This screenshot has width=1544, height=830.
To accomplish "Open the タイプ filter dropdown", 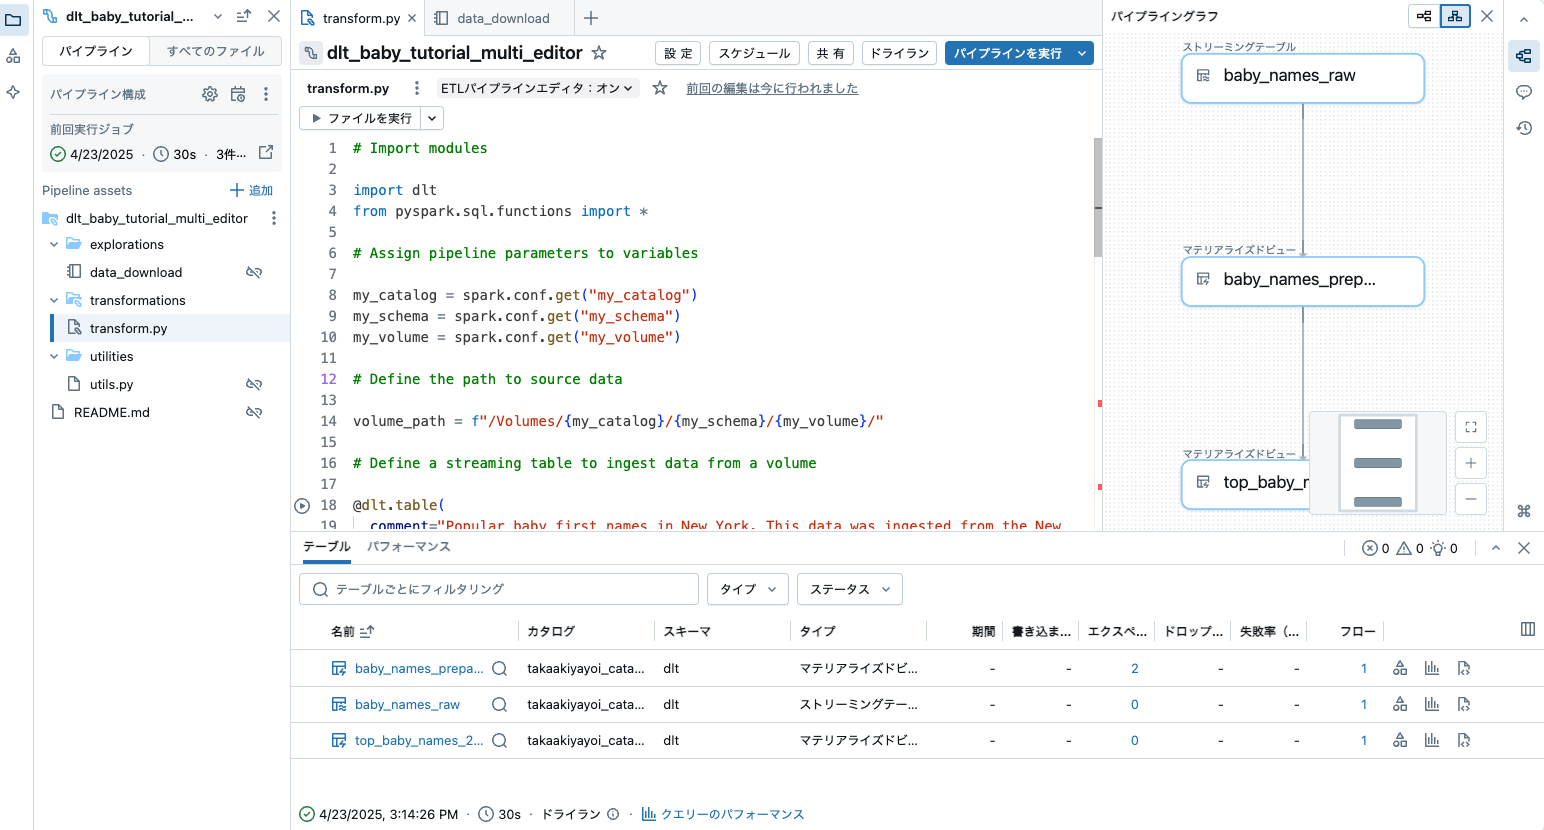I will [747, 589].
